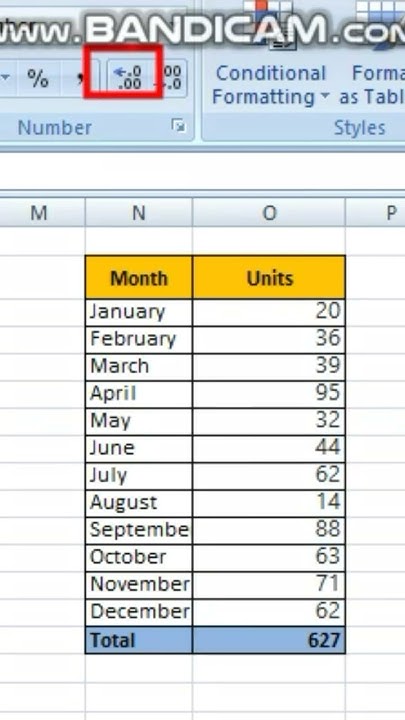This screenshot has height=720, width=405.
Task: Select the Units header cell
Action: [269, 278]
